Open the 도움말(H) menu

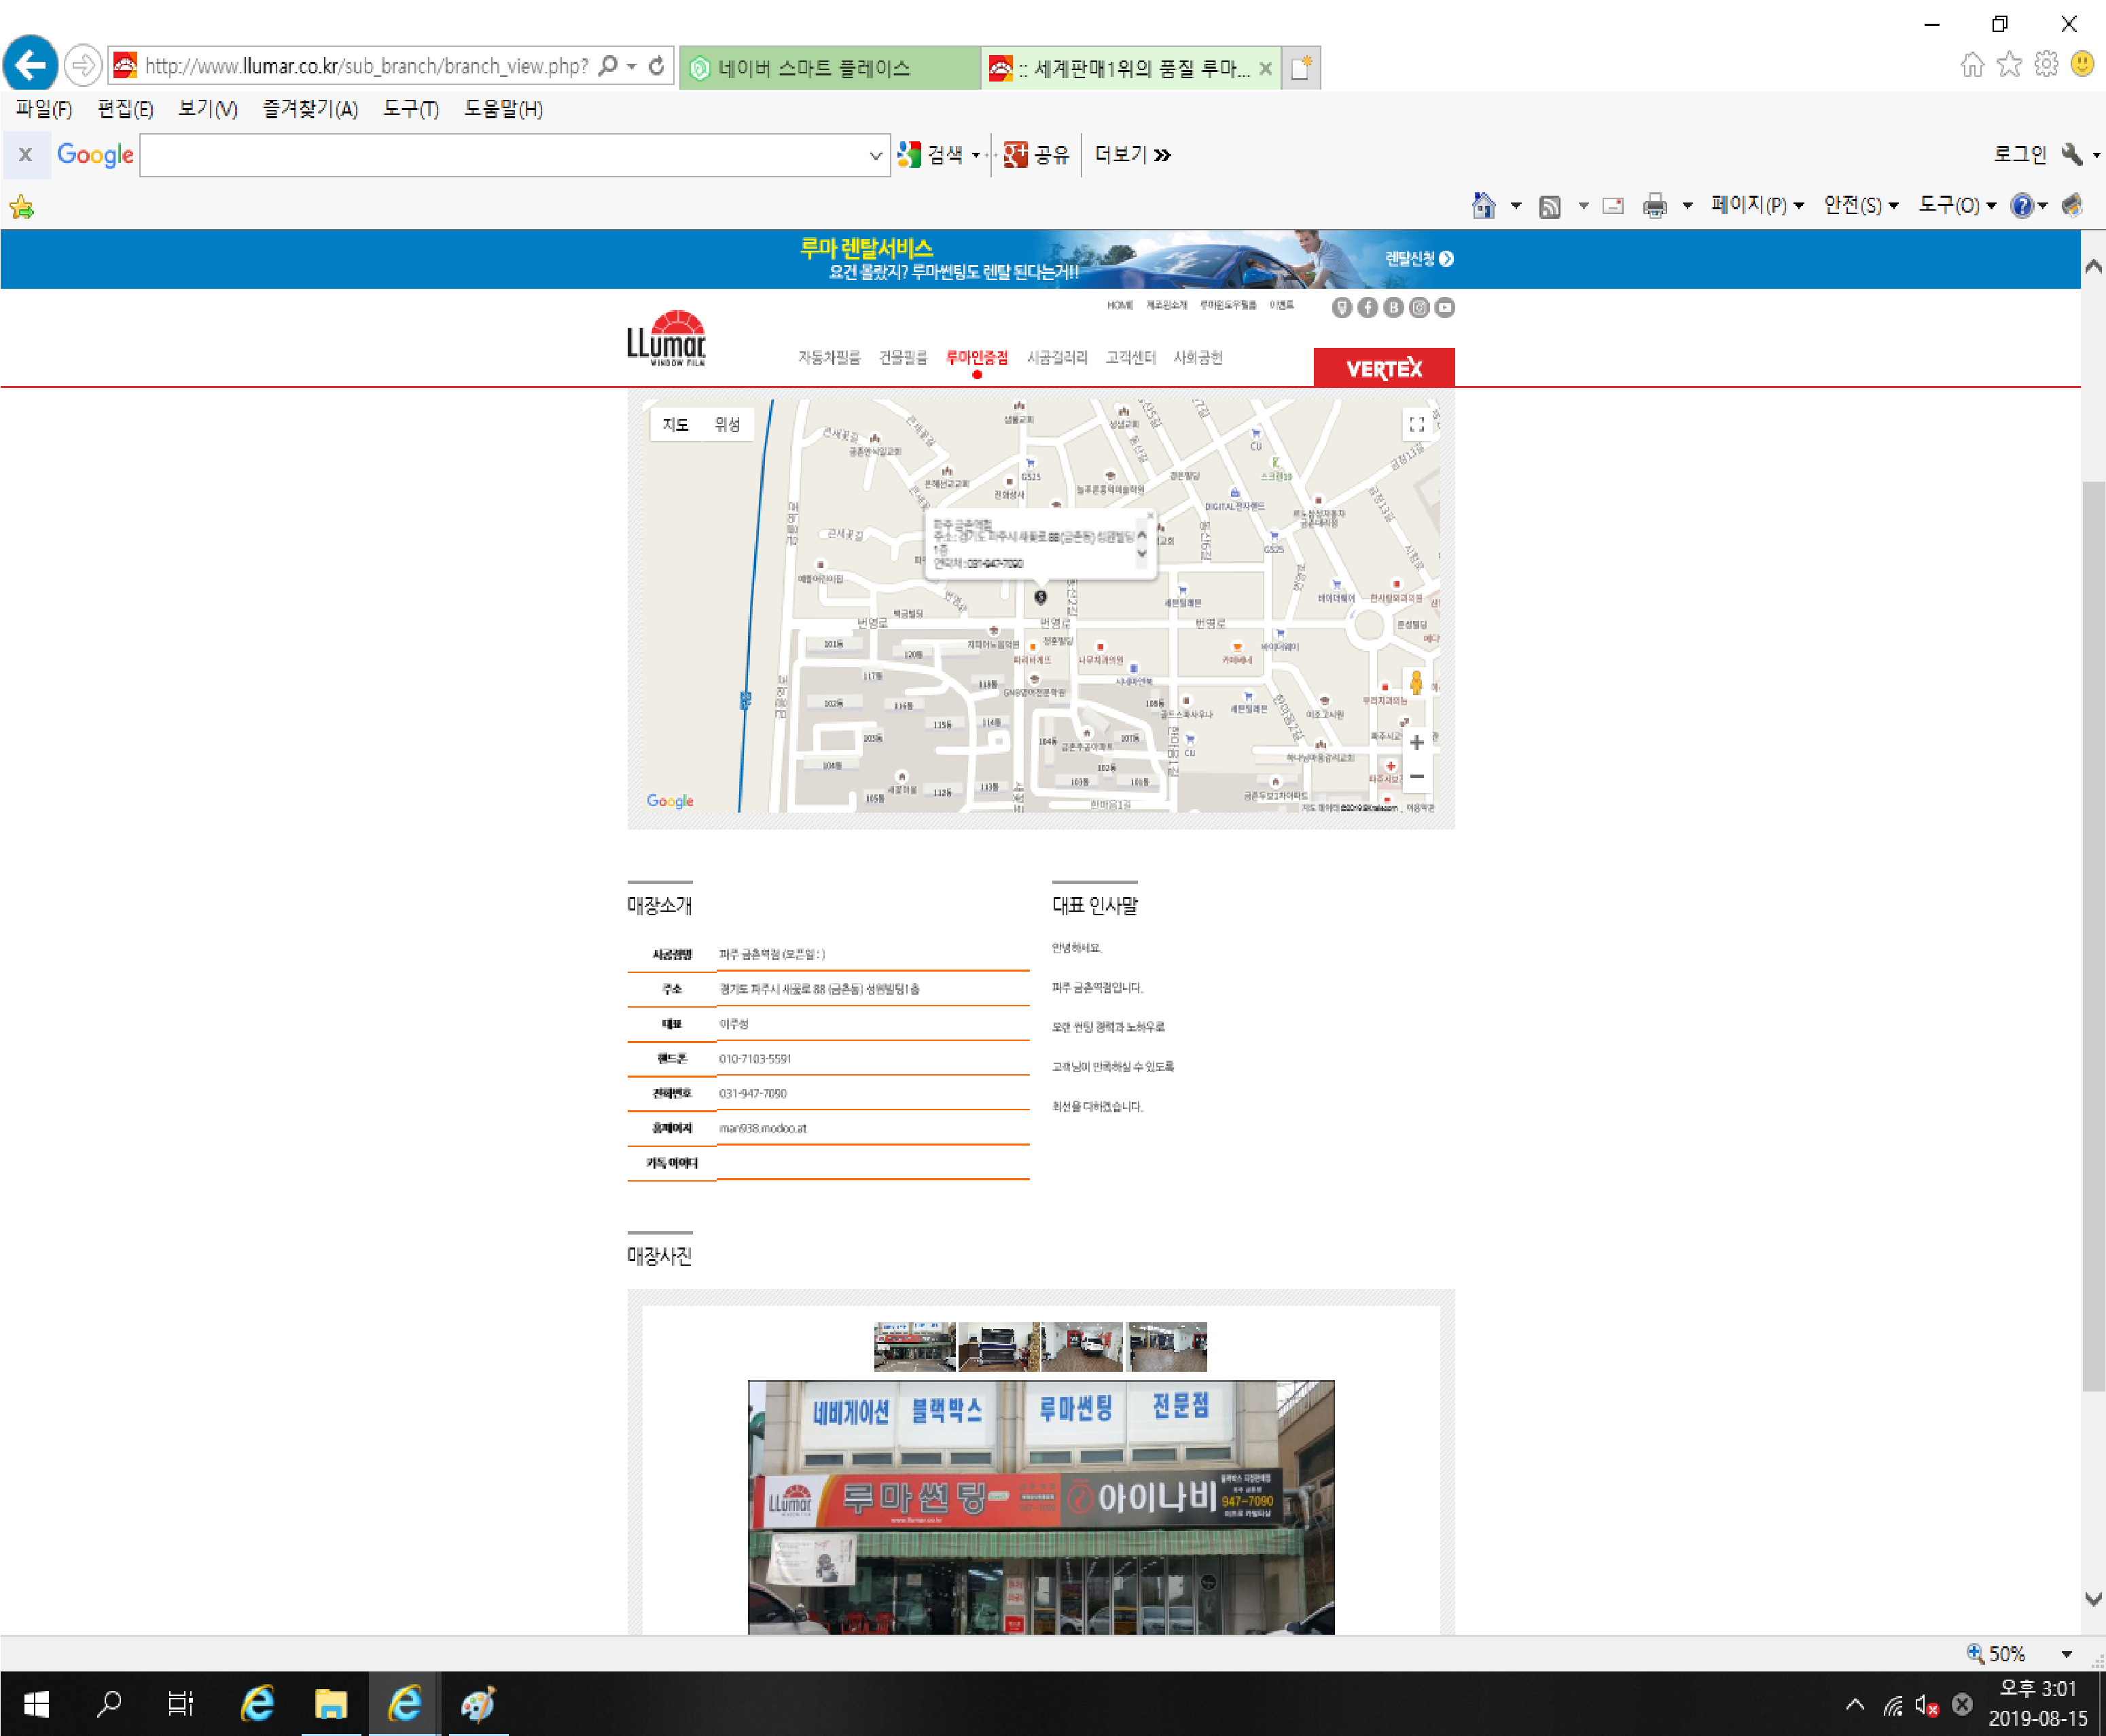(x=503, y=109)
